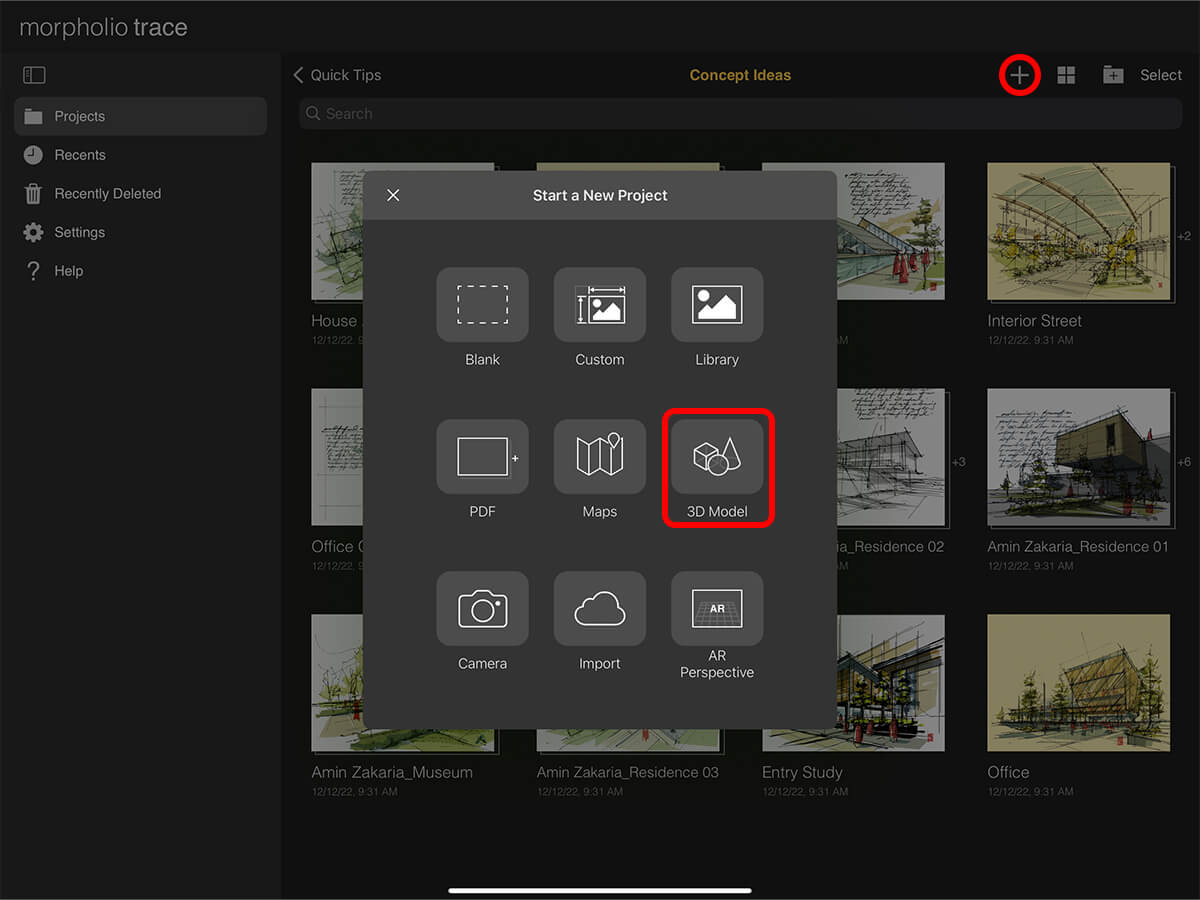Open Recents in the sidebar

pos(80,155)
